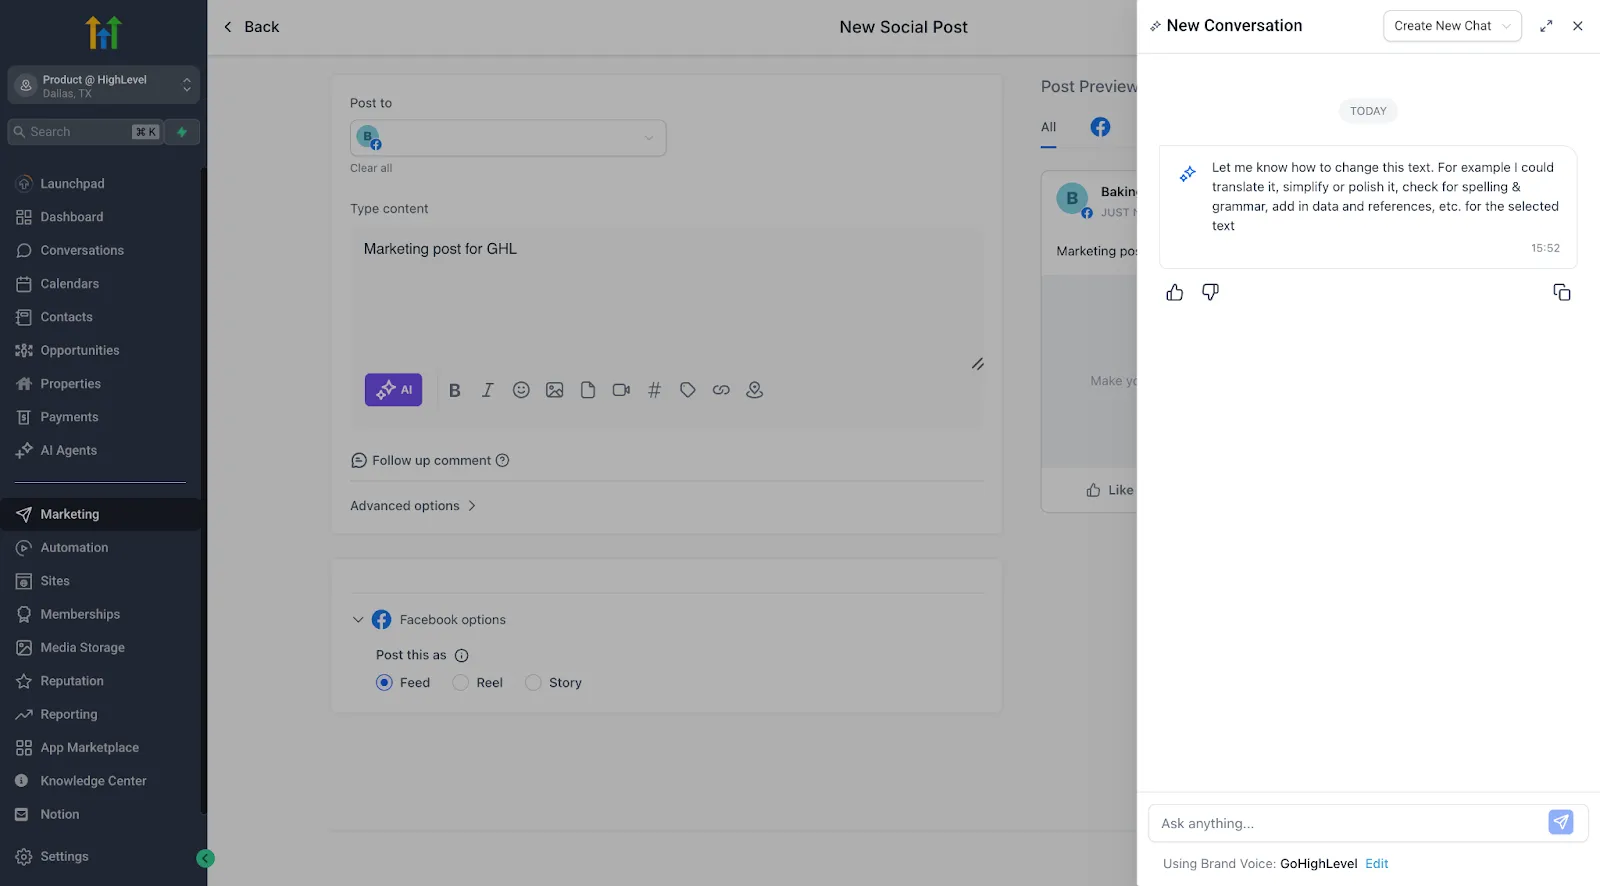Viewport: 1600px width, 886px height.
Task: Click the purple AI assistant button
Action: pos(393,390)
